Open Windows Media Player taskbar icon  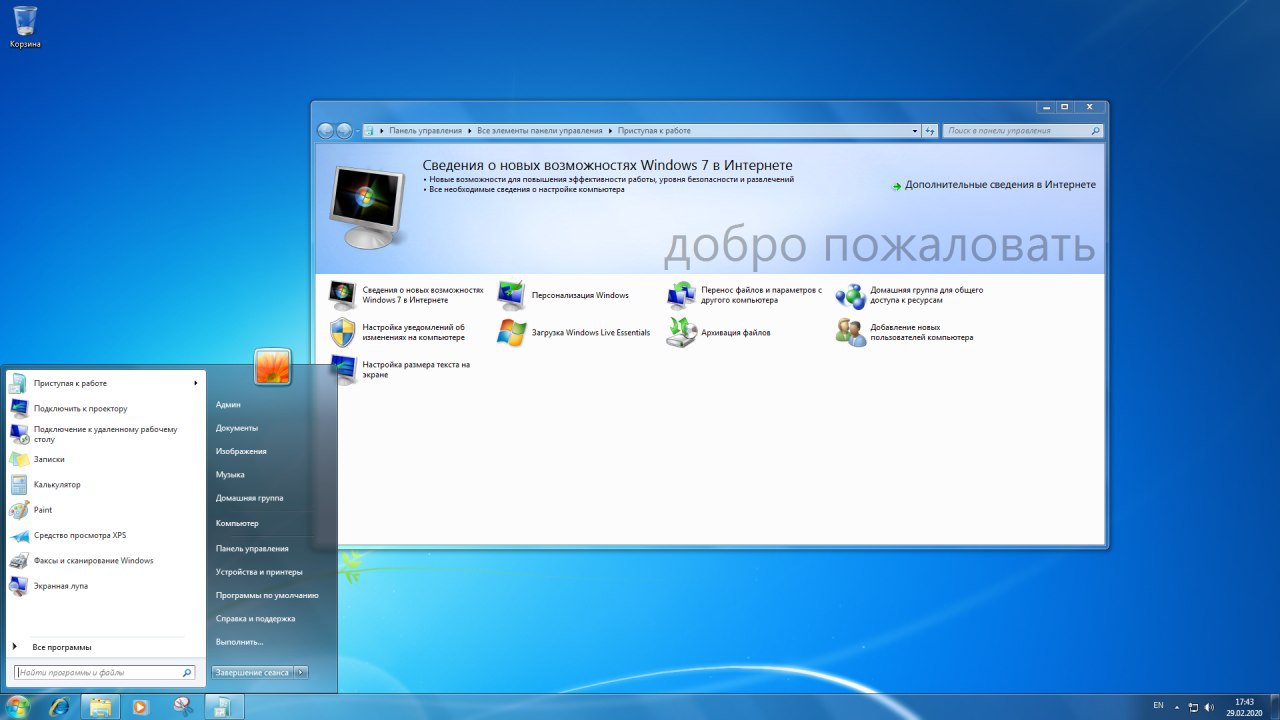point(141,706)
